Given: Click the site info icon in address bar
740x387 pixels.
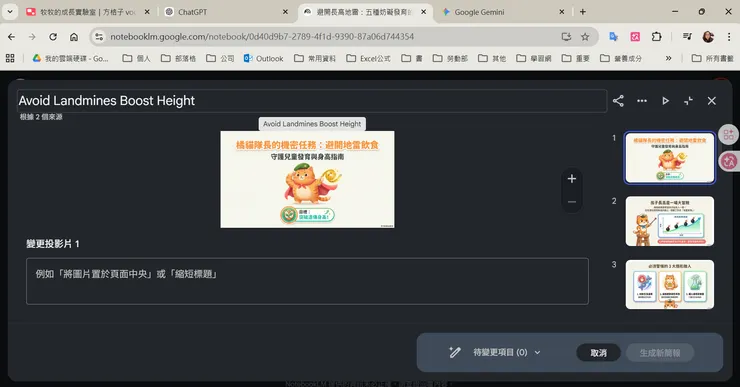Looking at the screenshot, I should point(98,37).
